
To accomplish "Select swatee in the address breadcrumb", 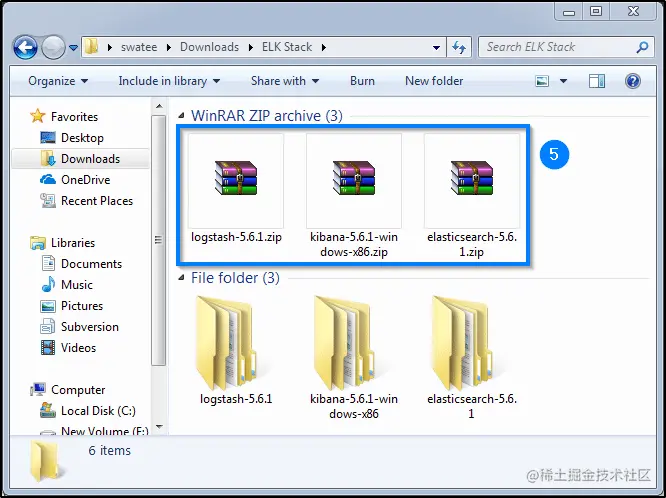I will [139, 47].
